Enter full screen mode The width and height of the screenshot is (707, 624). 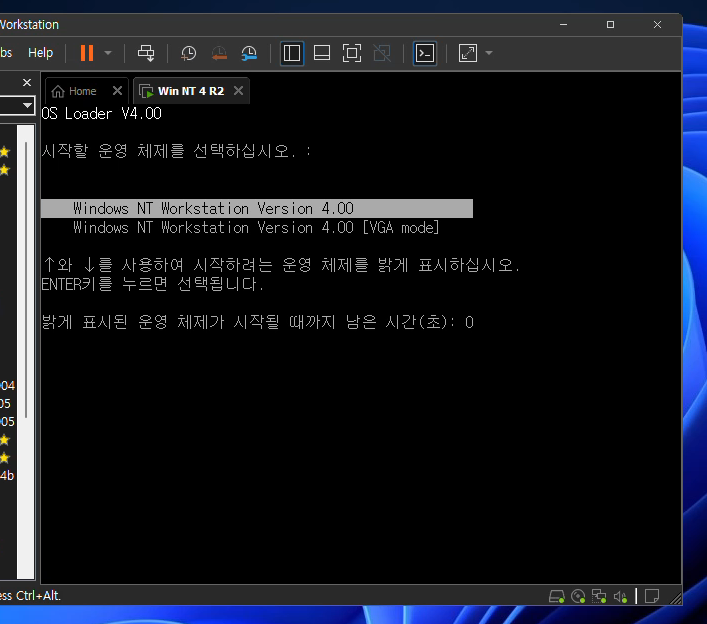click(x=352, y=53)
